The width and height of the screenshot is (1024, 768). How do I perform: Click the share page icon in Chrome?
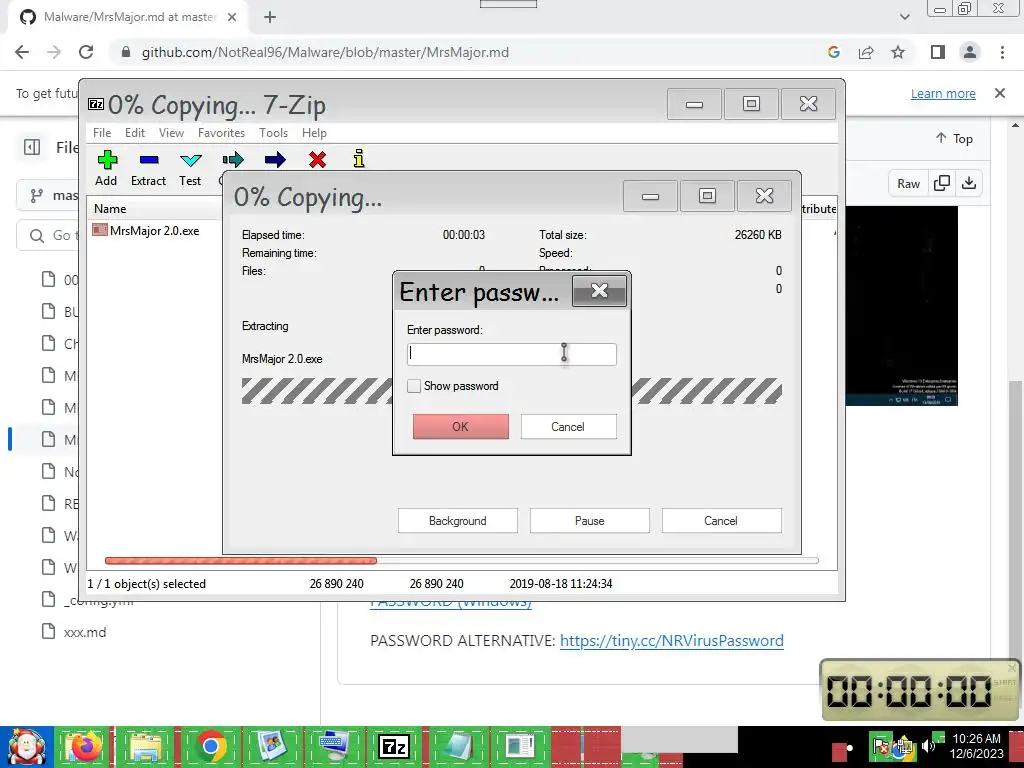[866, 52]
